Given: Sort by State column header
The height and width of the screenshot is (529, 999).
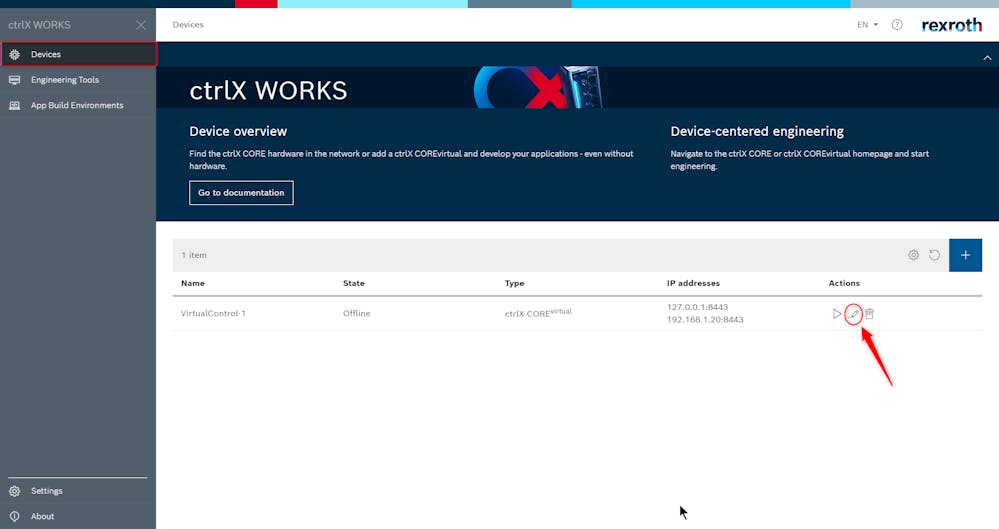Looking at the screenshot, I should point(354,283).
